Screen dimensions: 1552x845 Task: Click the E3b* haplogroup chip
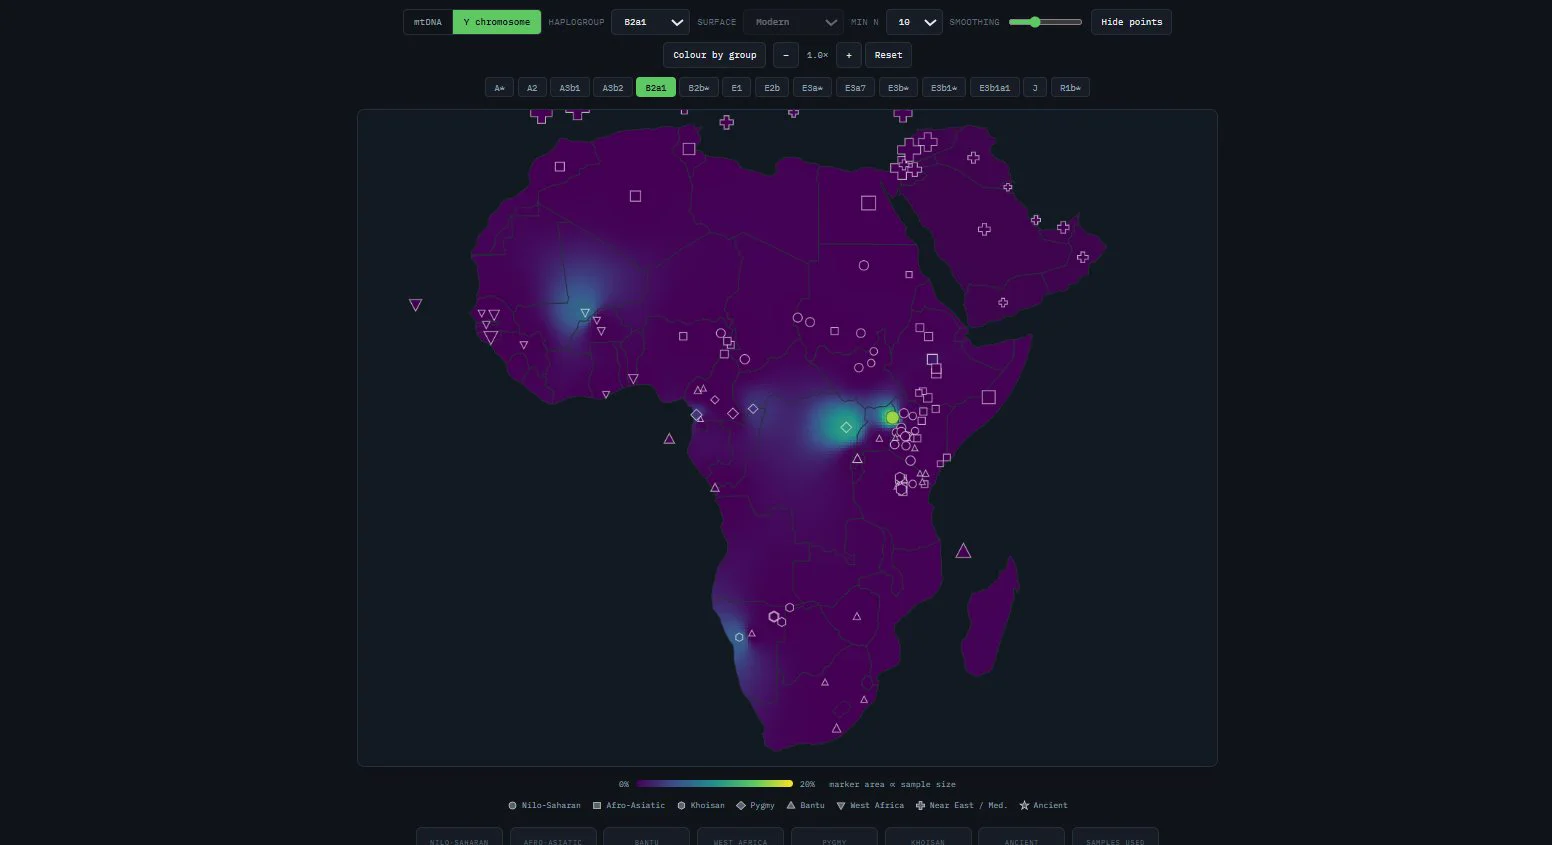coord(898,88)
